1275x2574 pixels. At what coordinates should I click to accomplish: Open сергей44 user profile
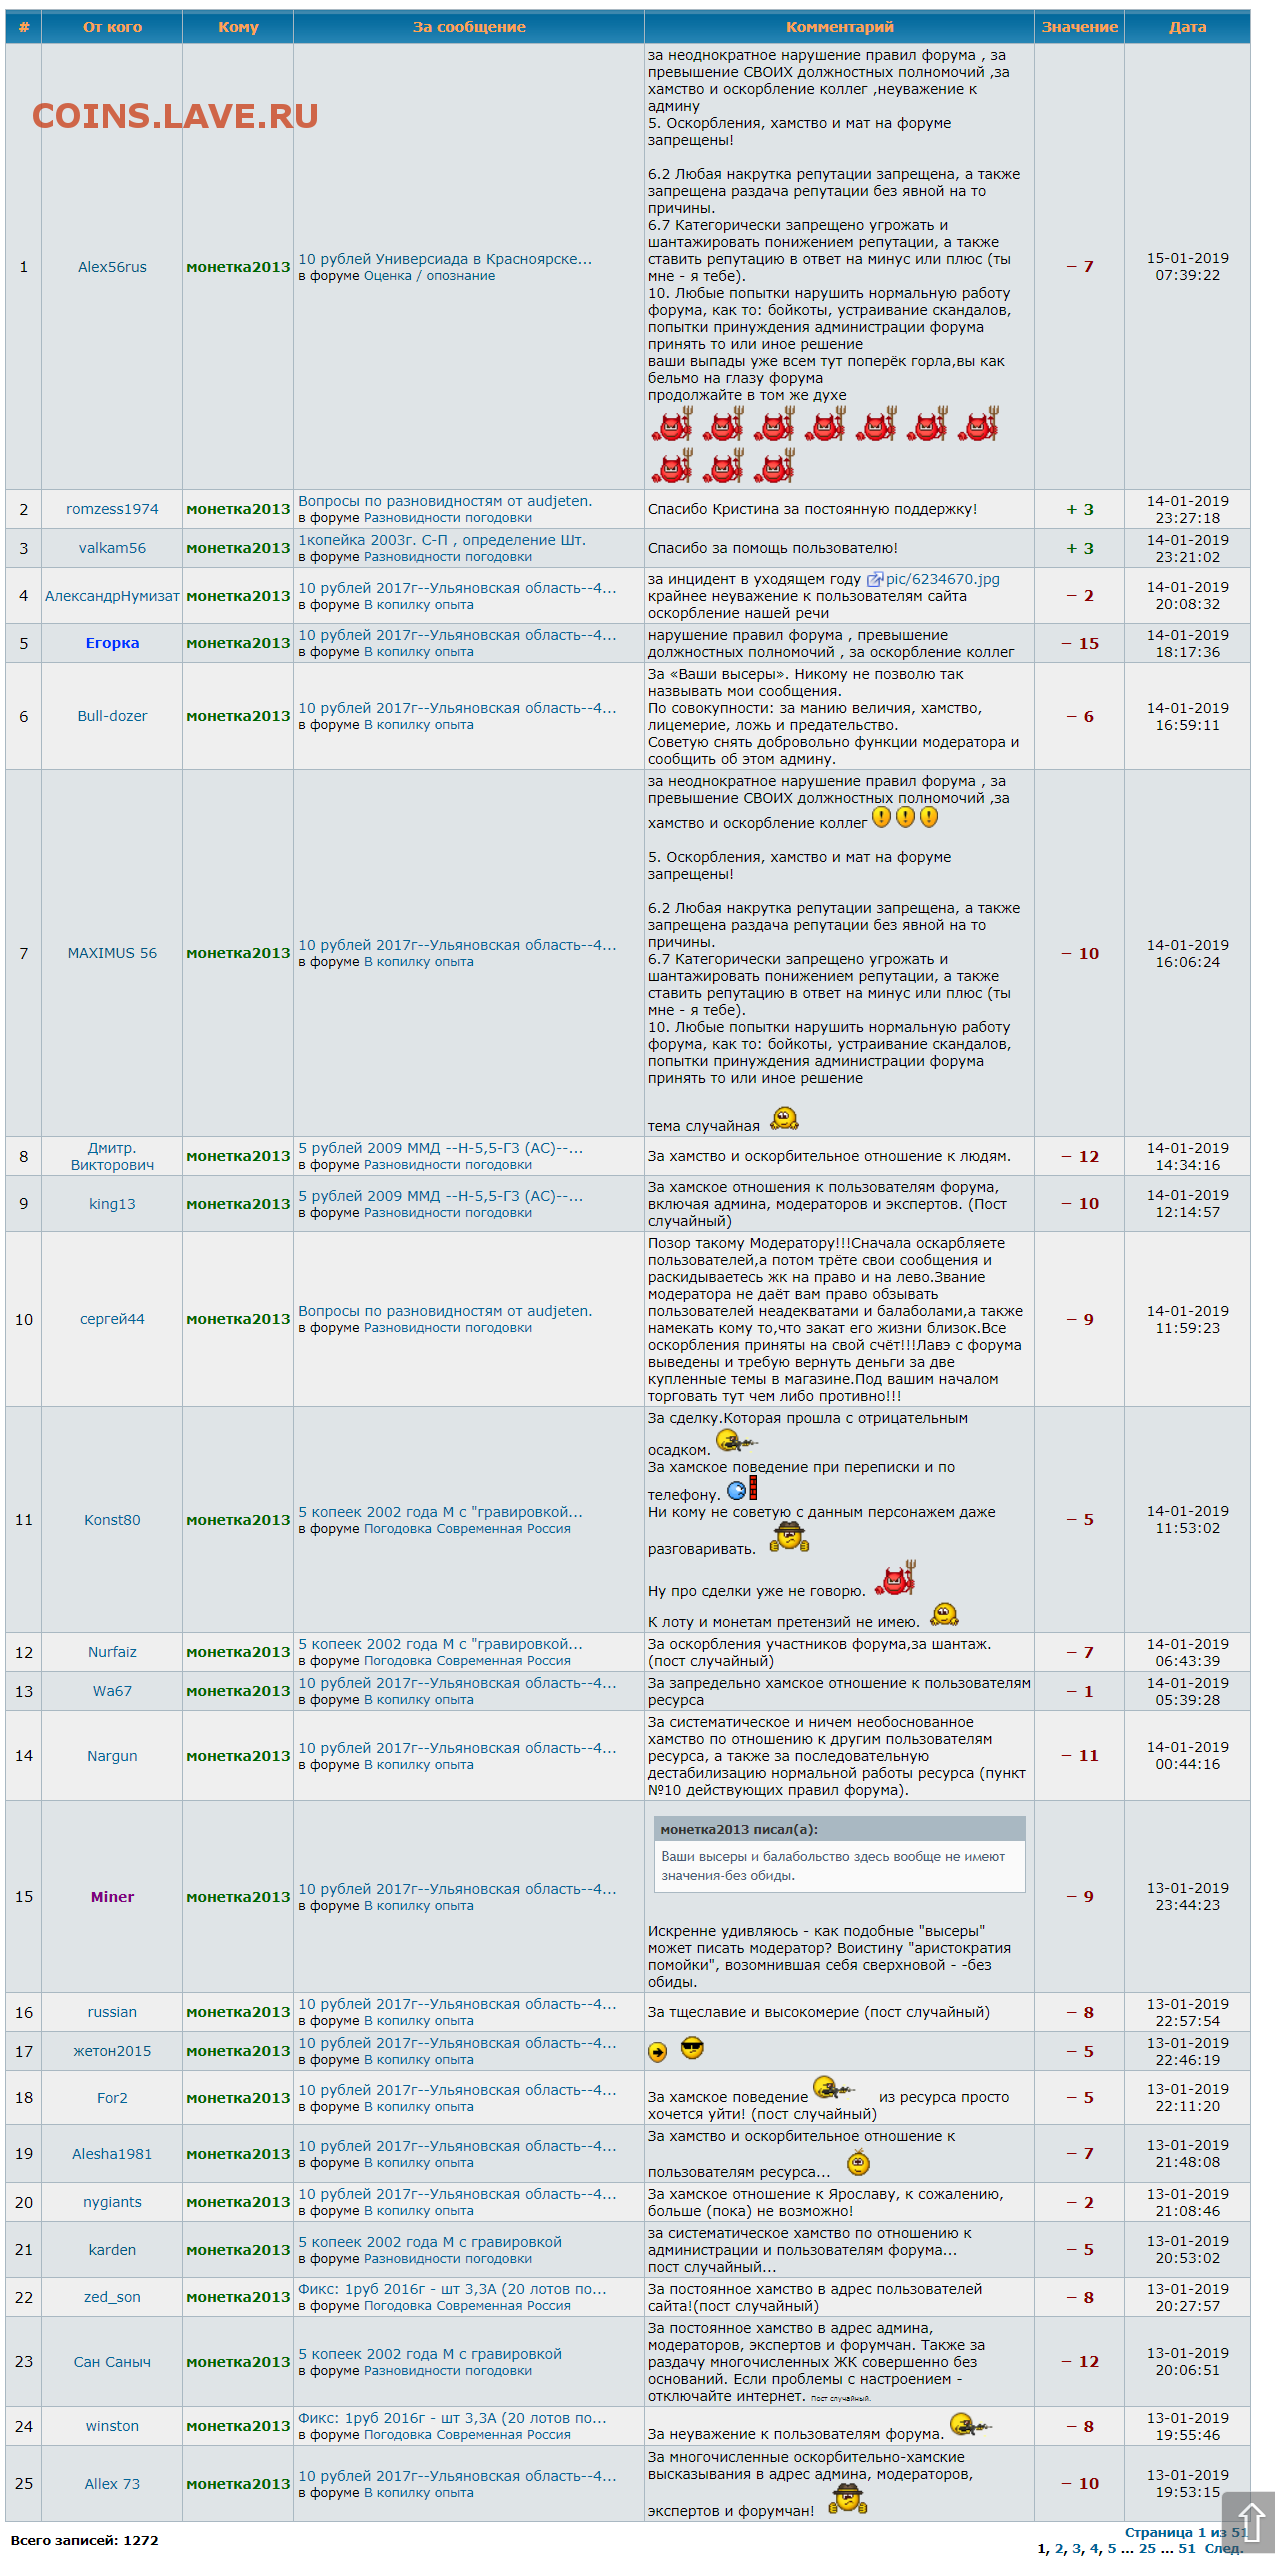tap(112, 1319)
